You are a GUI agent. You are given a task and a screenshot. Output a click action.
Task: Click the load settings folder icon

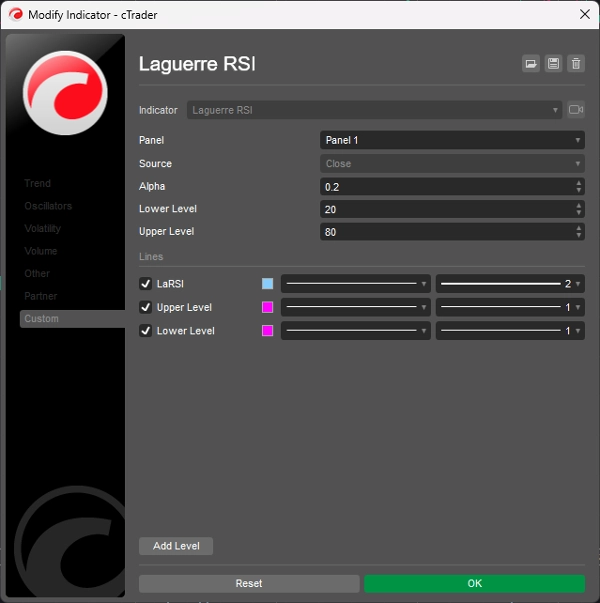[x=531, y=64]
